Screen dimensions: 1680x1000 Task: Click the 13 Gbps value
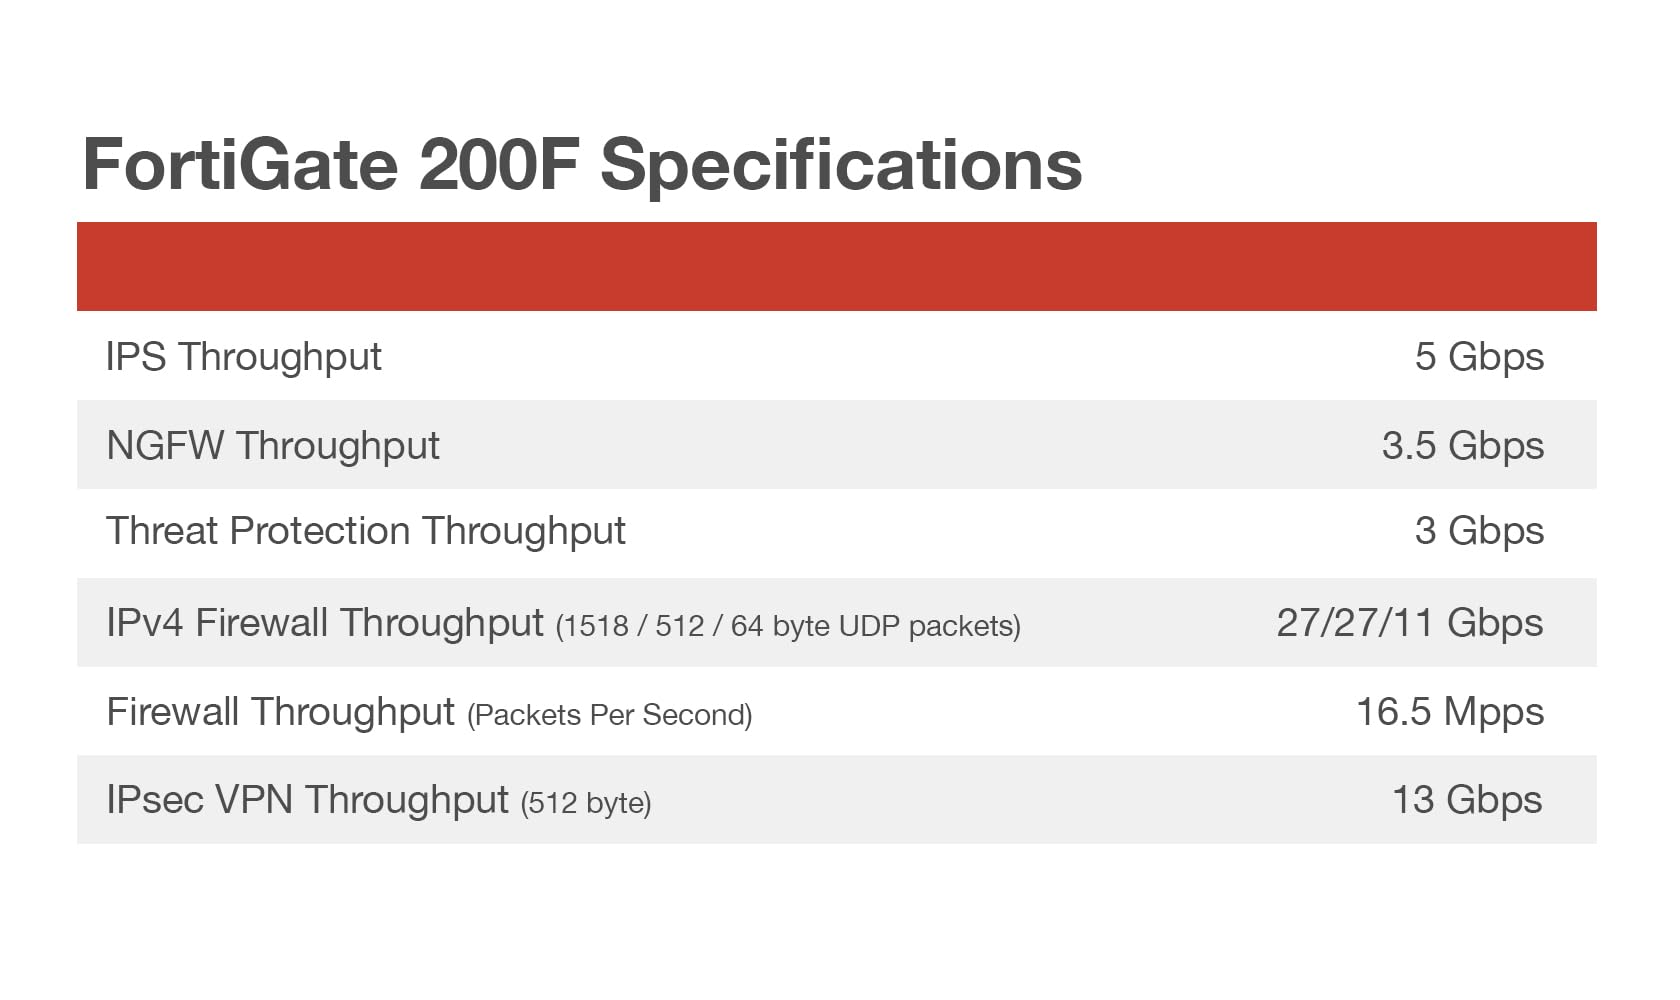pyautogui.click(x=1466, y=799)
